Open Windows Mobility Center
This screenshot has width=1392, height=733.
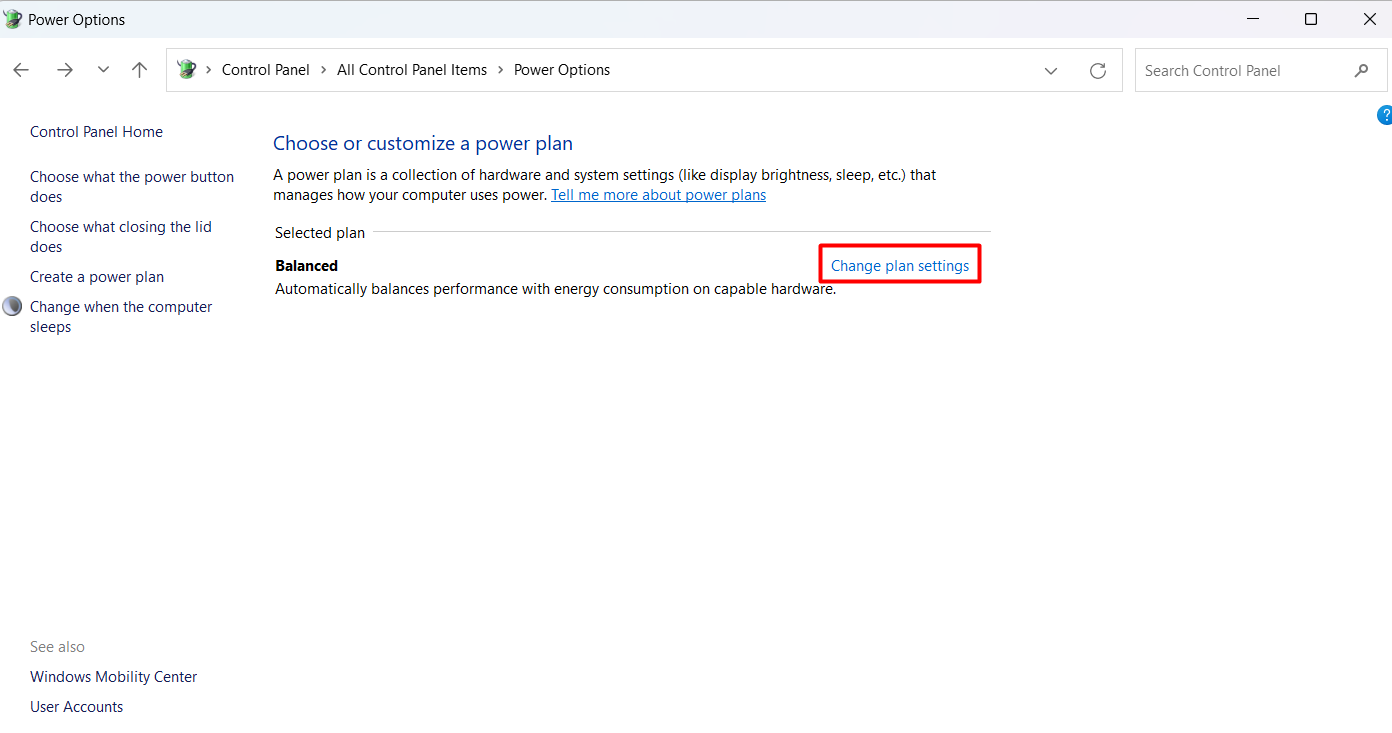(114, 677)
